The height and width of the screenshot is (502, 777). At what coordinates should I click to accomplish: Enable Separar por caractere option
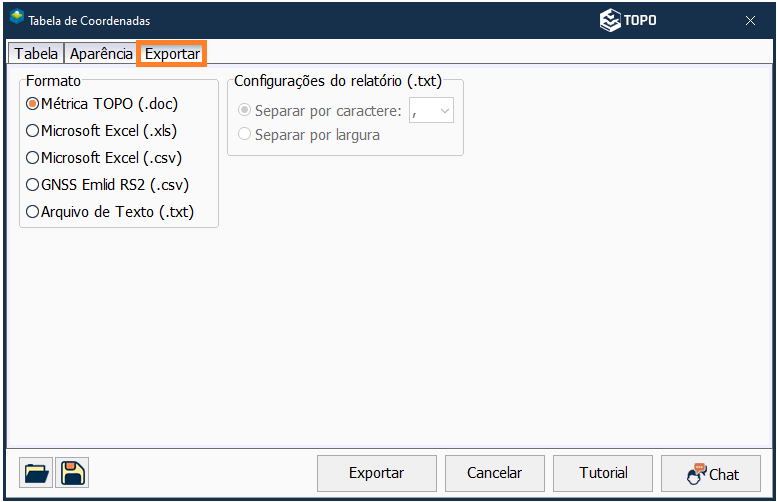pos(245,110)
